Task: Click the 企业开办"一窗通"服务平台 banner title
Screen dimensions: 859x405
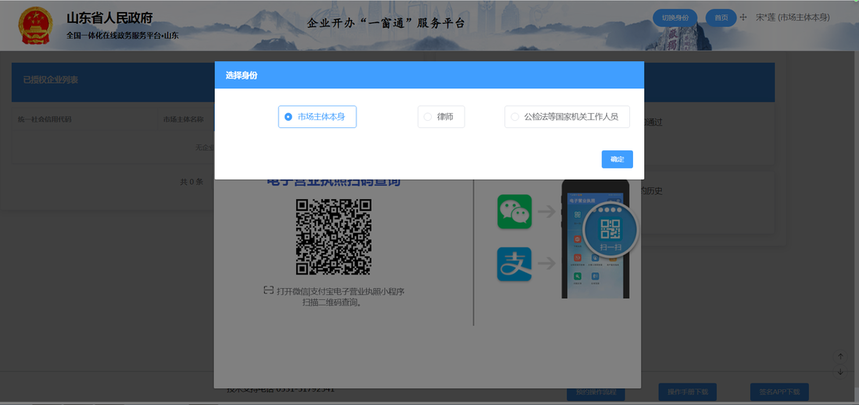Action: 386,23
